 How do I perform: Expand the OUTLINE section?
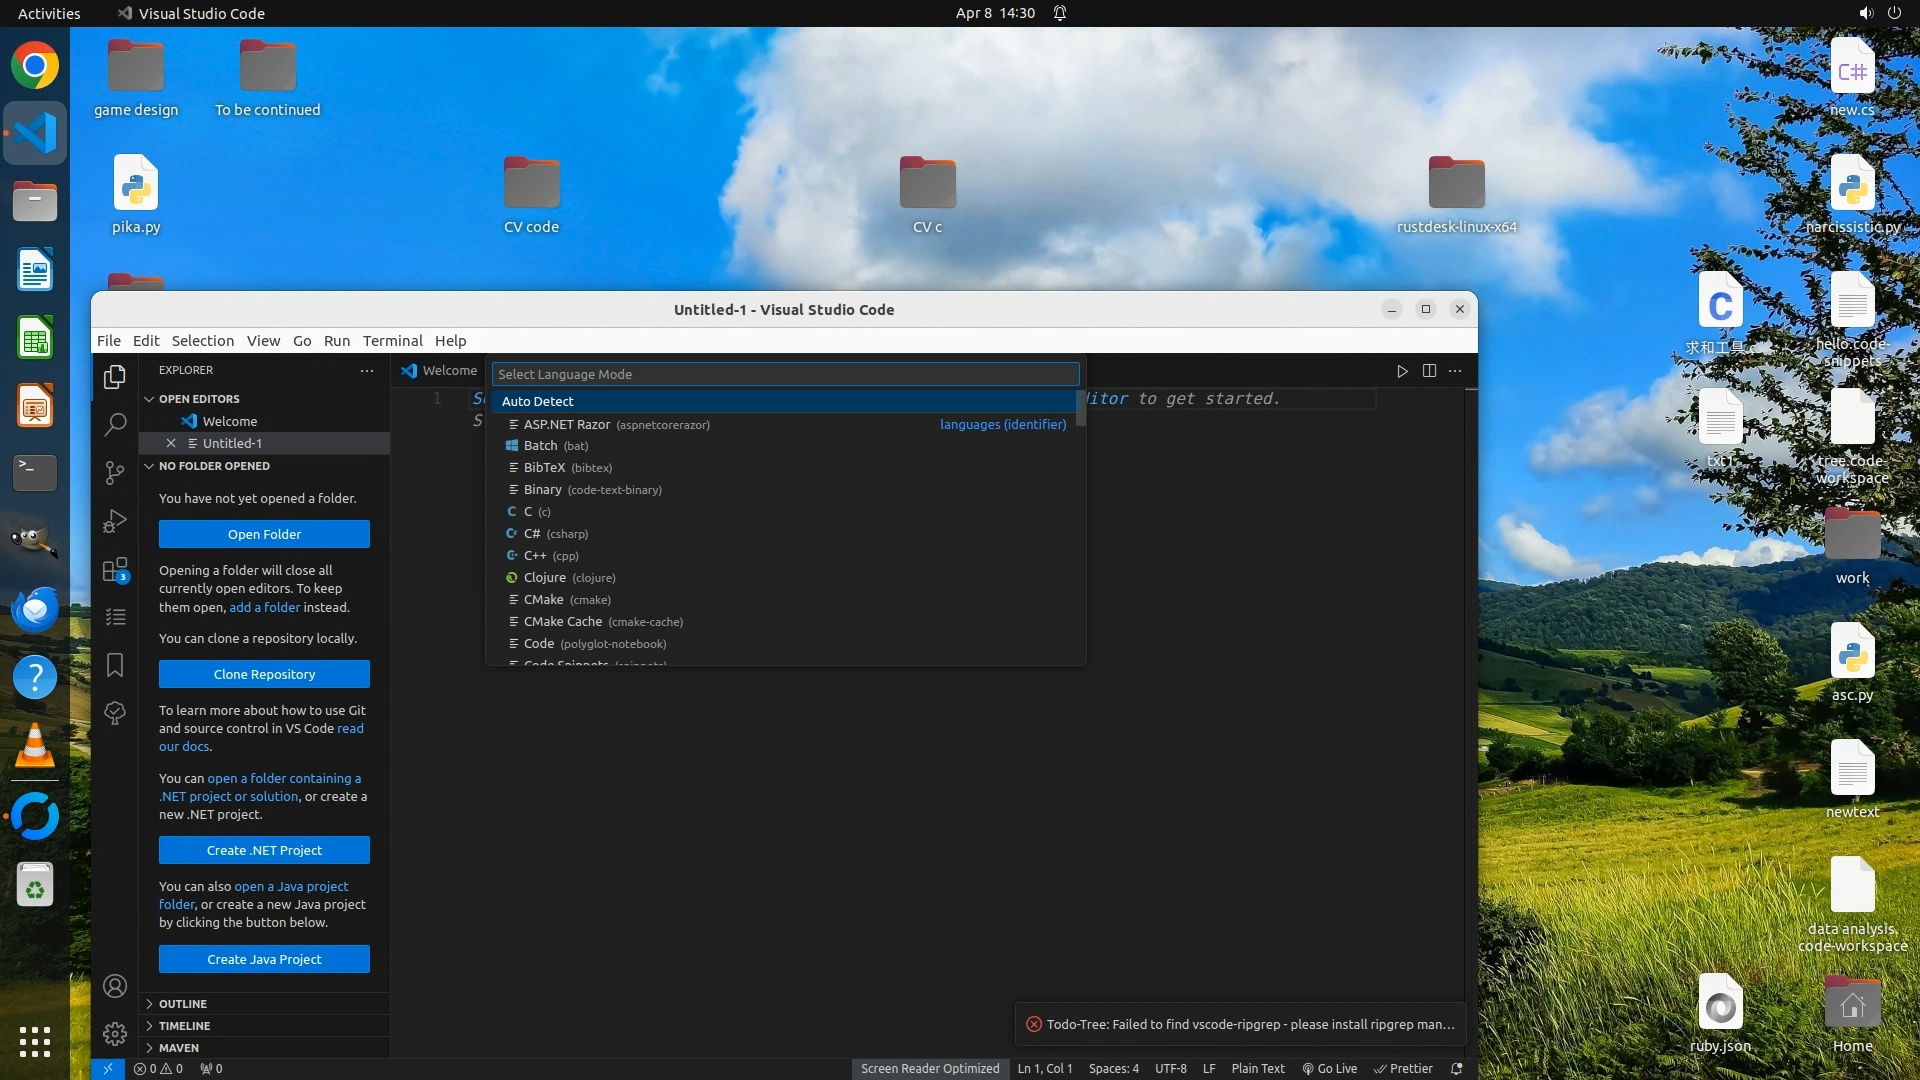point(182,1003)
